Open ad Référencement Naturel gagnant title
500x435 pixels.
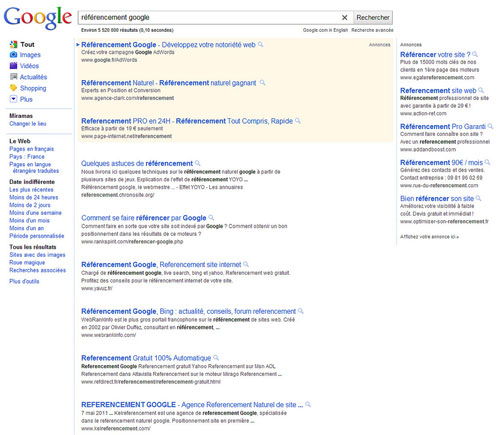coord(169,83)
